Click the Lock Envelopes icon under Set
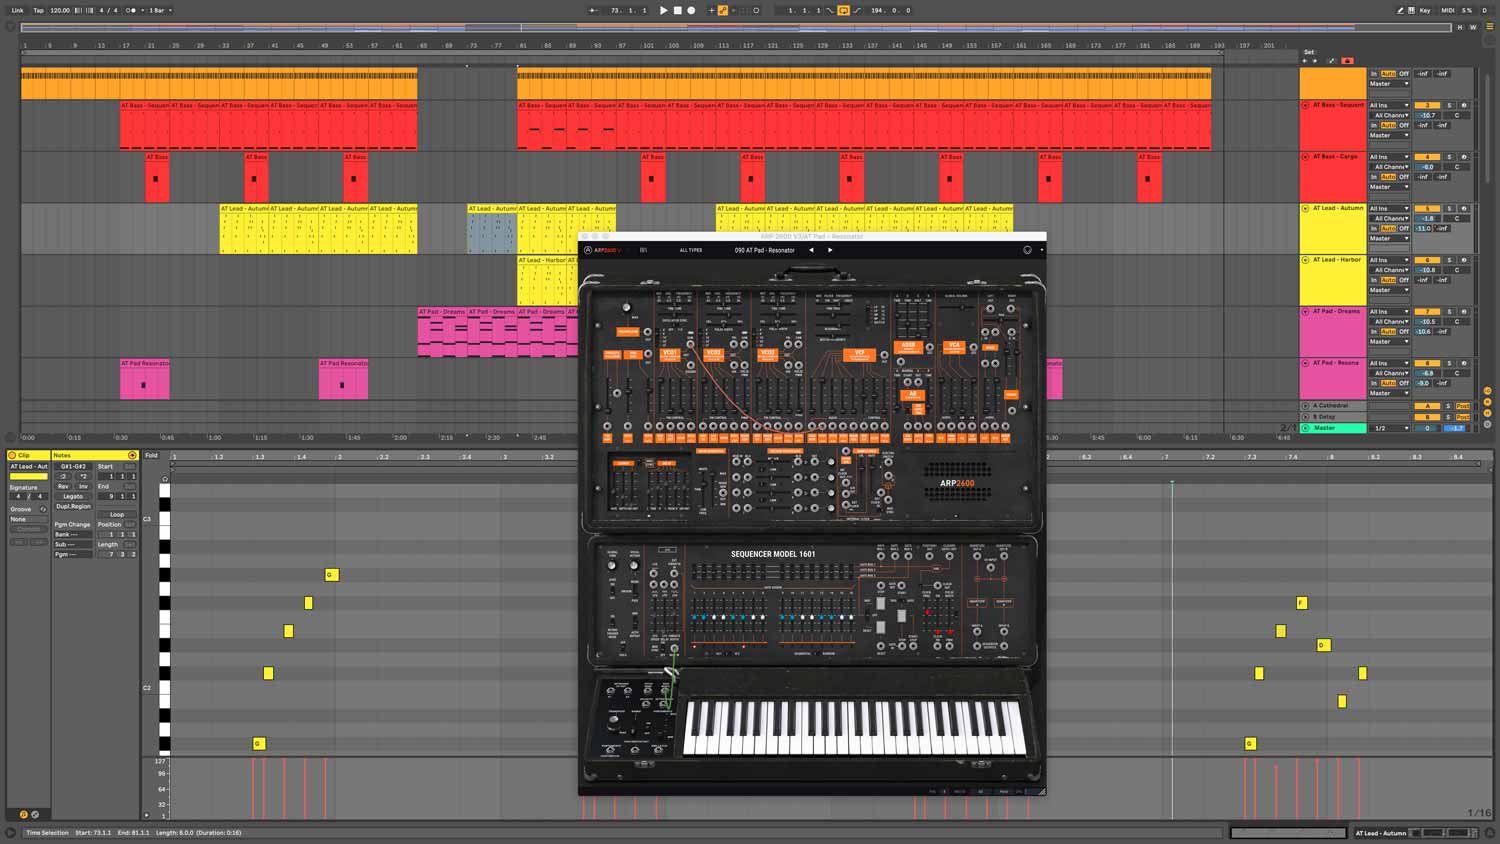Image resolution: width=1500 pixels, height=844 pixels. click(x=1345, y=61)
